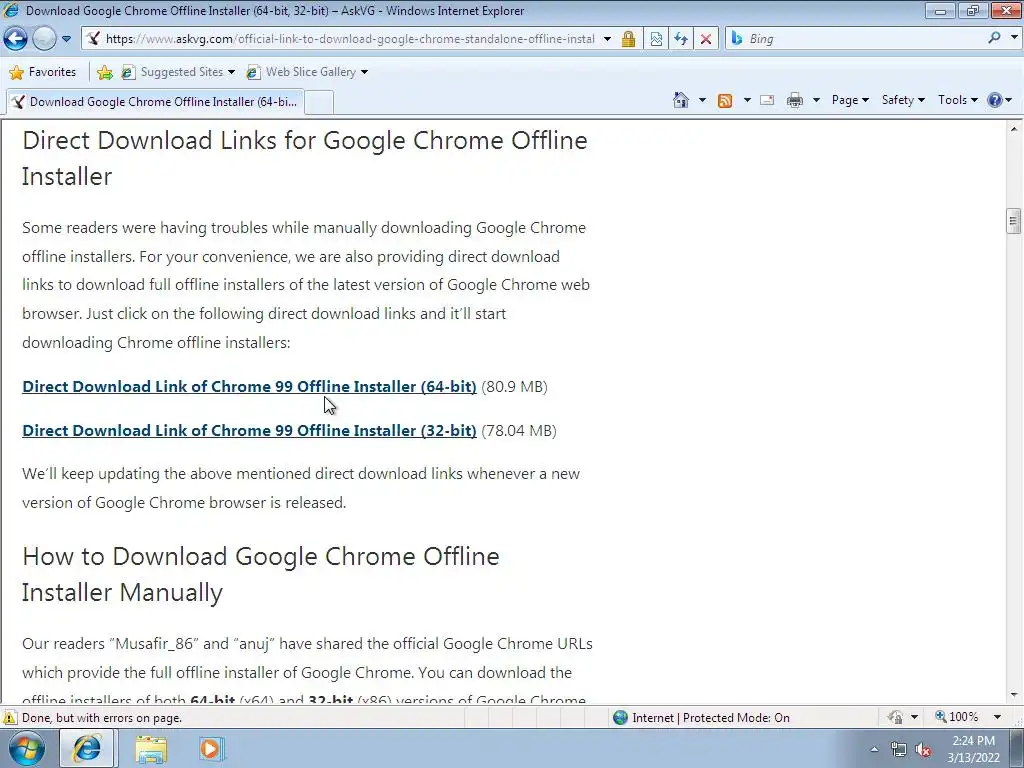Click the '(78.04 MB)' file size text

[519, 431]
